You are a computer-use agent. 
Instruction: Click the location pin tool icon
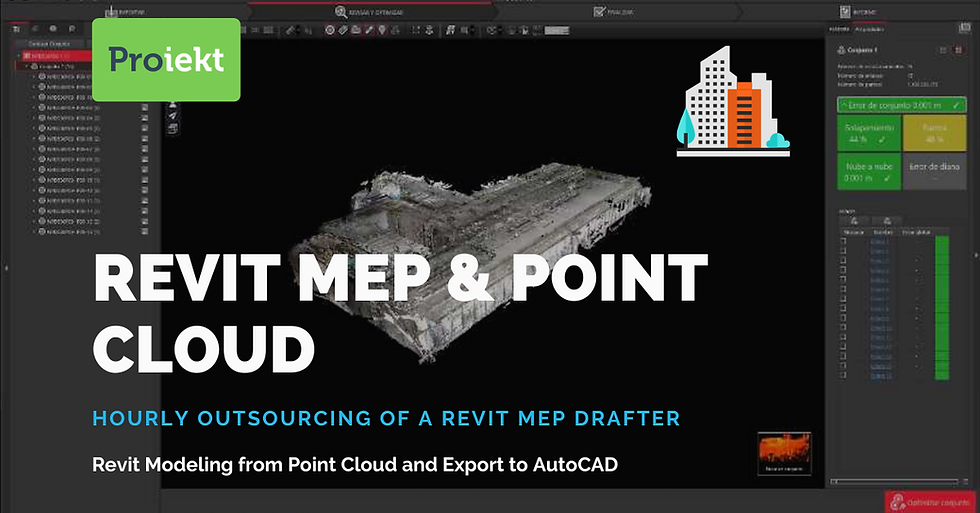click(382, 30)
